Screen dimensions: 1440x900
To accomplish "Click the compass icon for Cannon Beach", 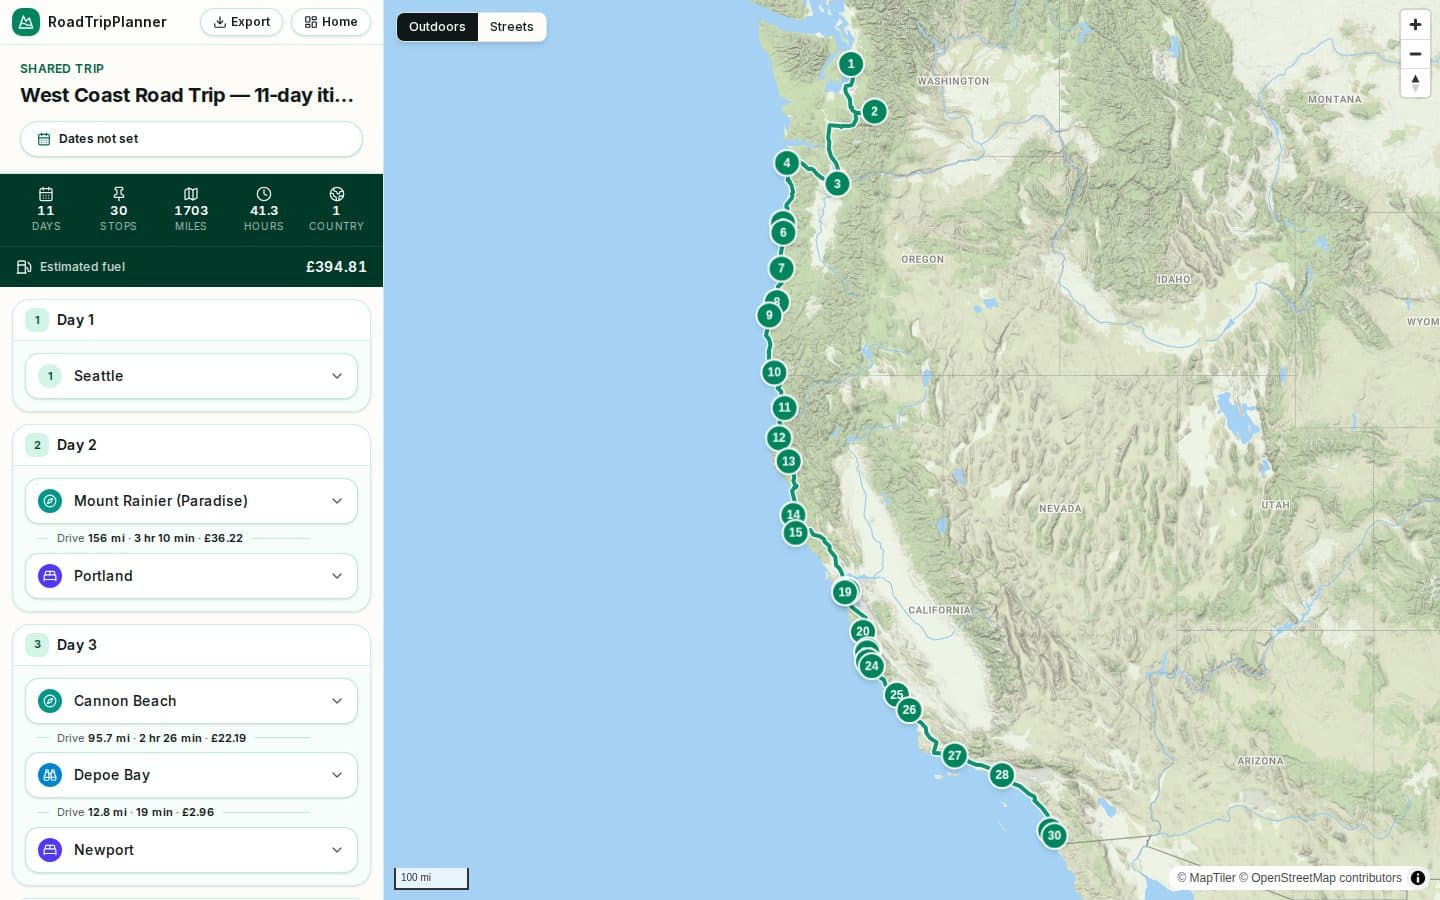I will [x=50, y=701].
